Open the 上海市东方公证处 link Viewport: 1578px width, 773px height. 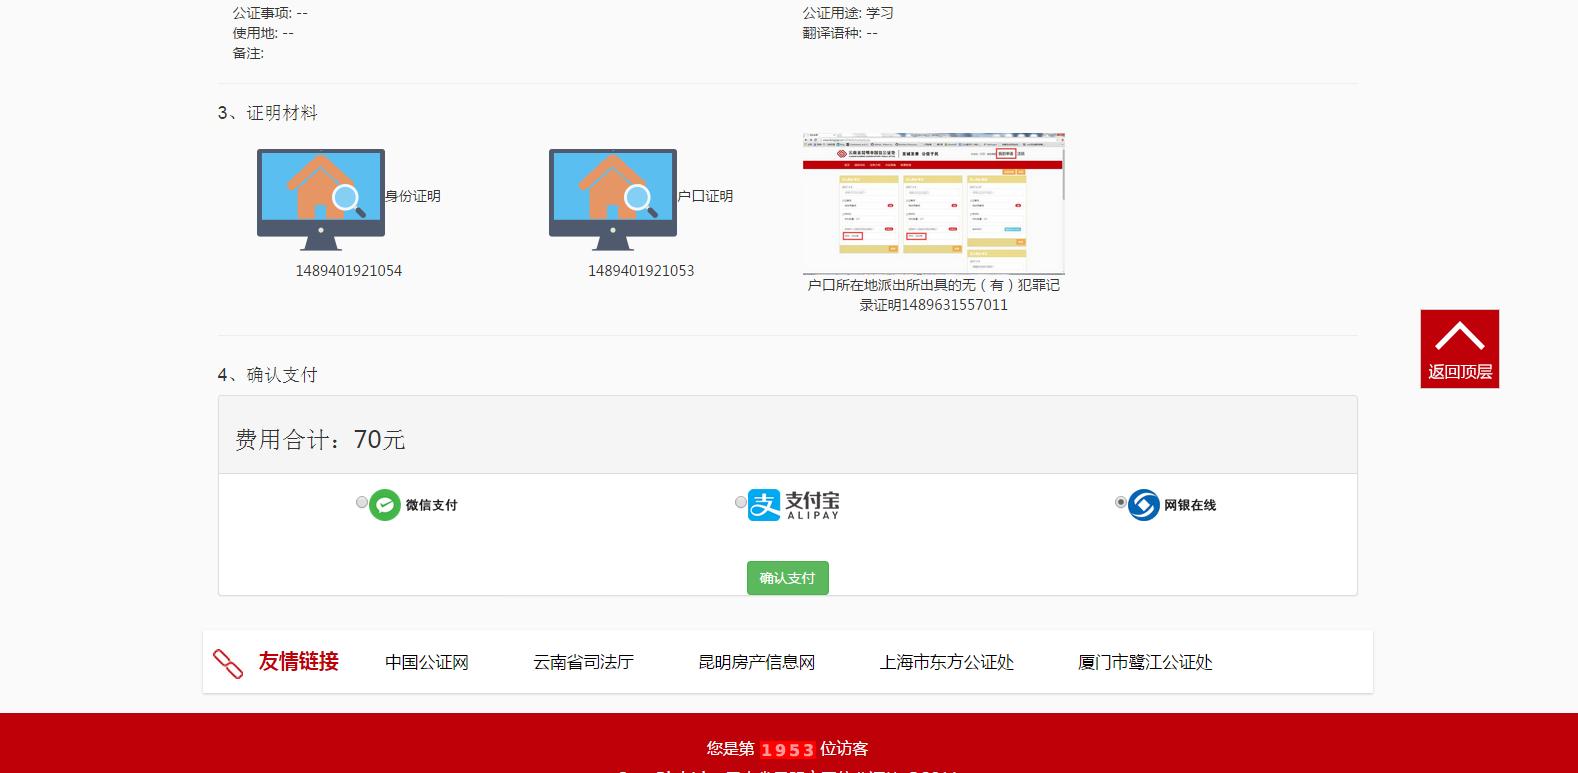click(946, 662)
